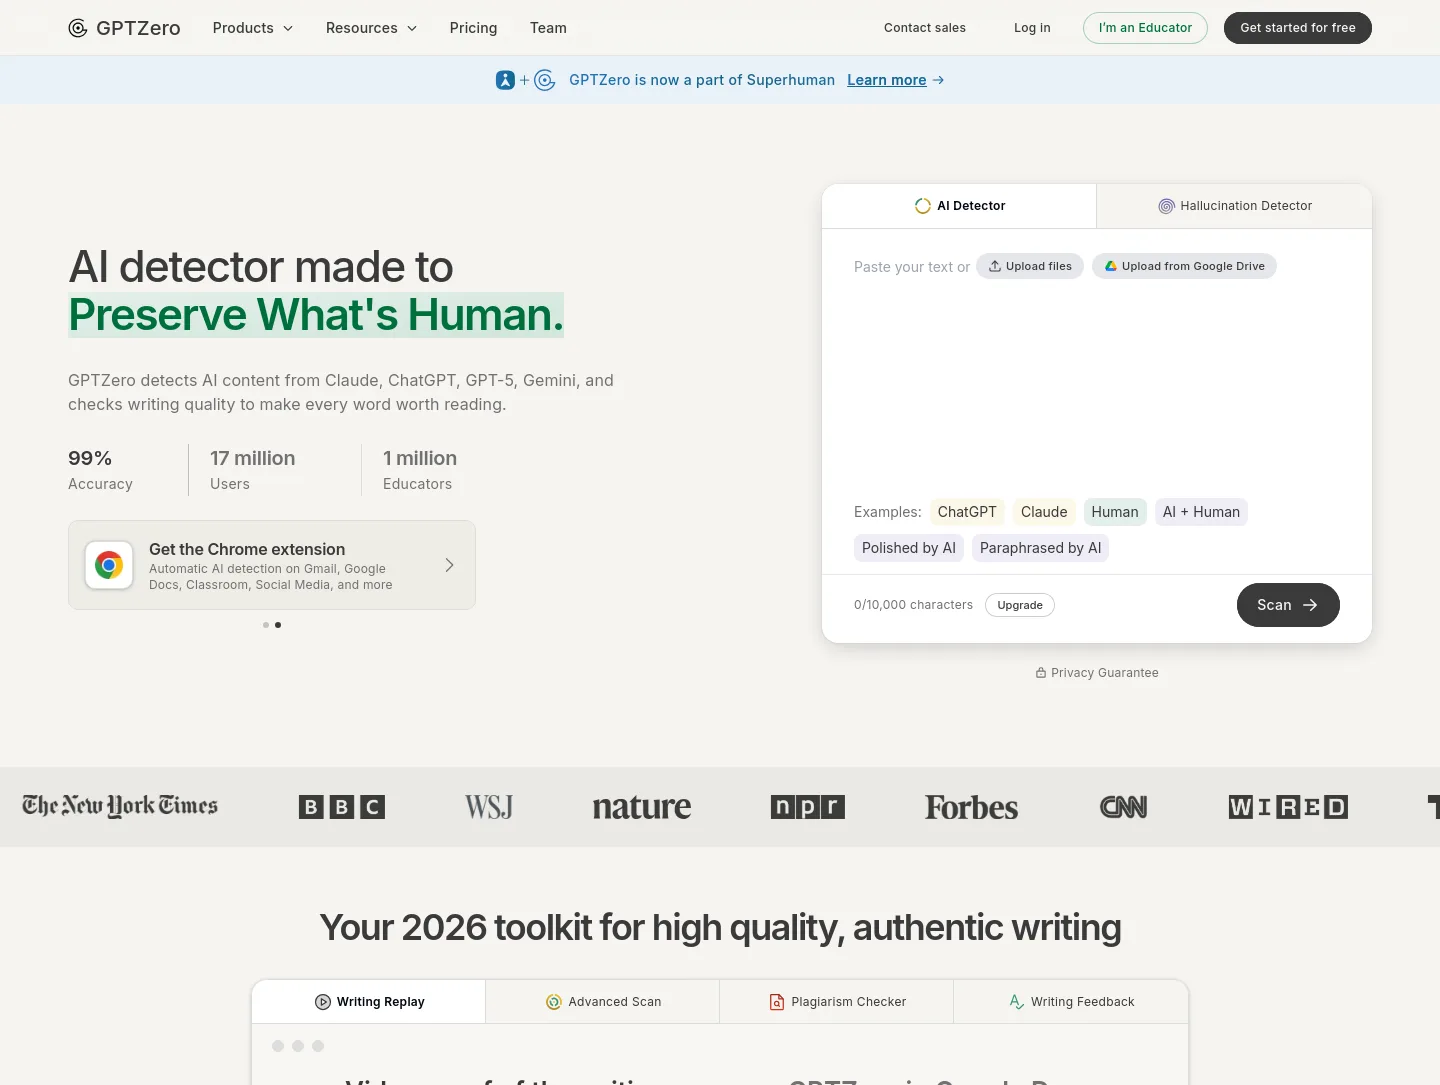The height and width of the screenshot is (1085, 1440).
Task: Click the Google Drive icon
Action: coord(1110,266)
